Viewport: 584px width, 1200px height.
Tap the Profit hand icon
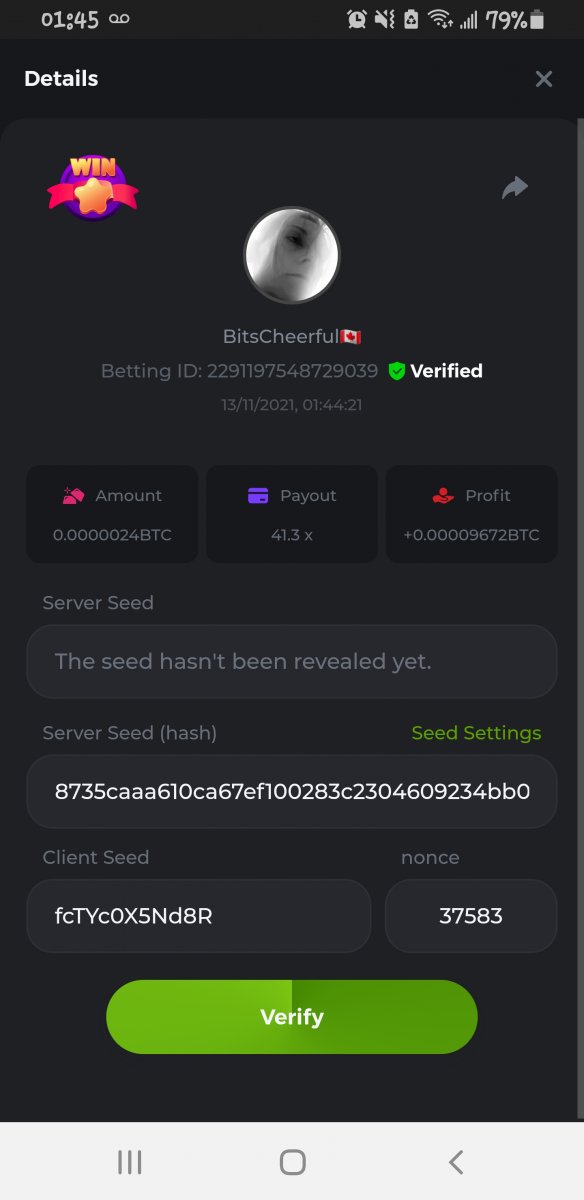pos(443,495)
